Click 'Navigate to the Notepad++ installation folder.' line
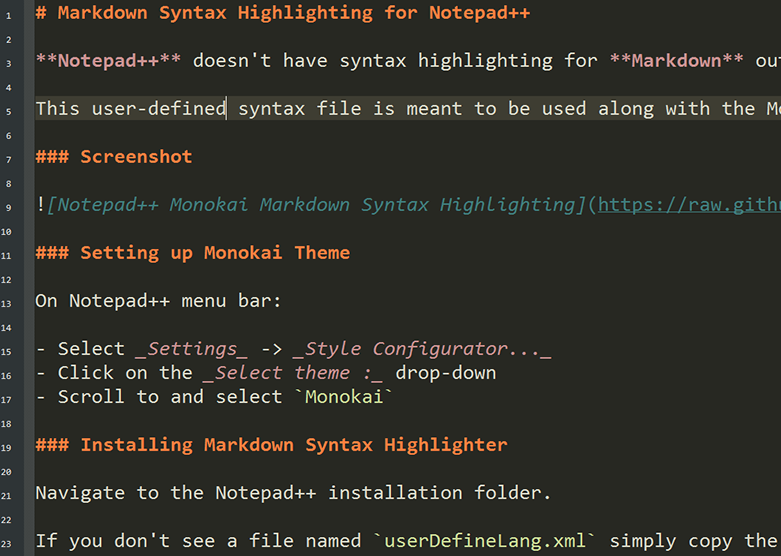This screenshot has width=781, height=556. coord(293,493)
